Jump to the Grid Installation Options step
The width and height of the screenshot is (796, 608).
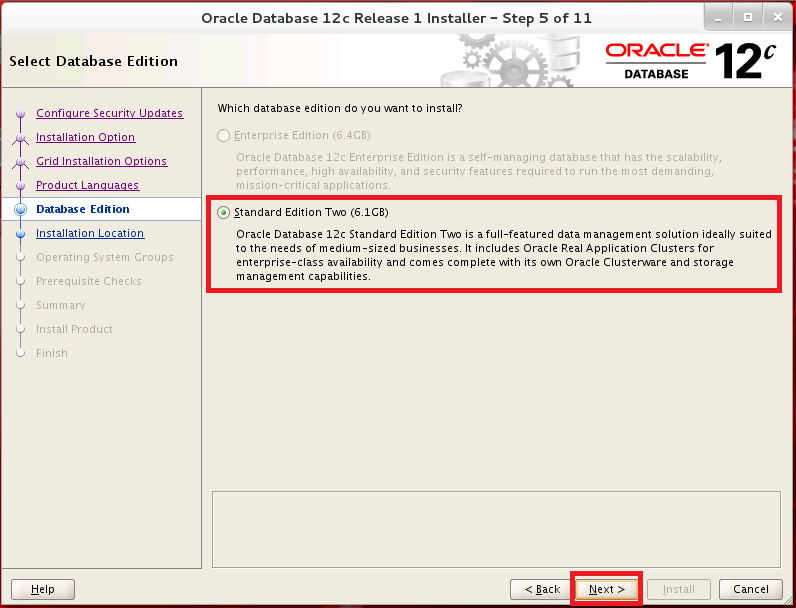[x=102, y=161]
